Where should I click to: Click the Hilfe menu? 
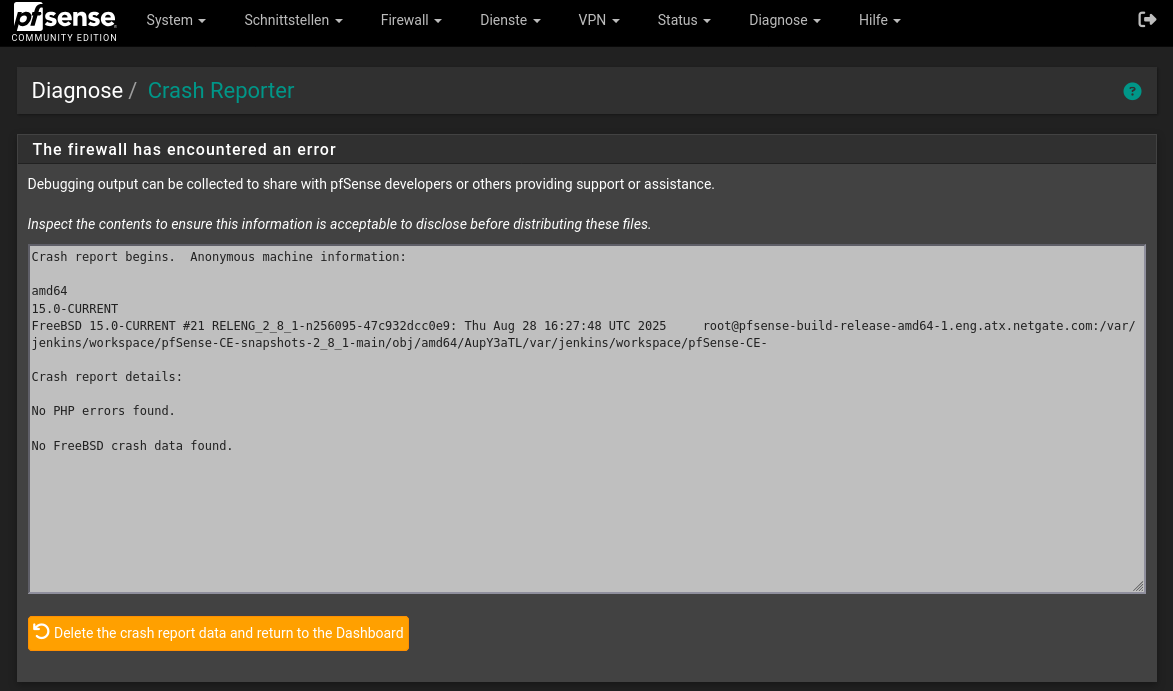(x=879, y=20)
